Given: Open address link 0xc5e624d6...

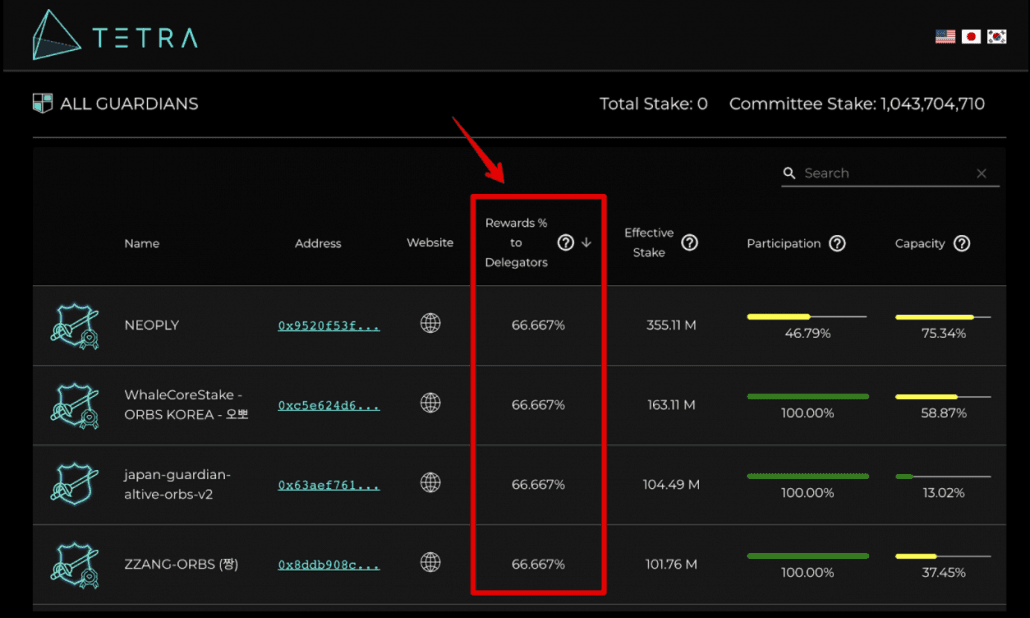Looking at the screenshot, I should tap(328, 405).
